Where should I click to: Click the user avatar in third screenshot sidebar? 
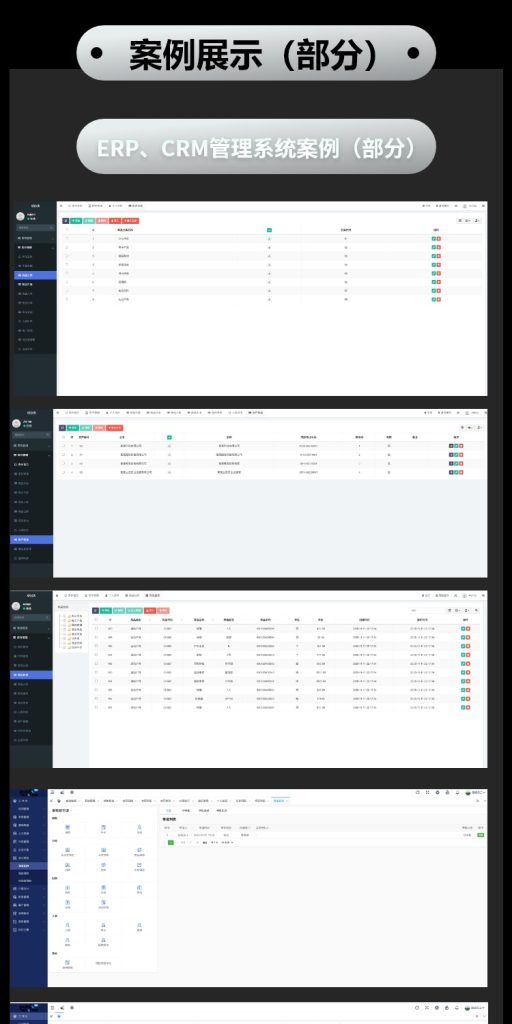pyautogui.click(x=16, y=606)
